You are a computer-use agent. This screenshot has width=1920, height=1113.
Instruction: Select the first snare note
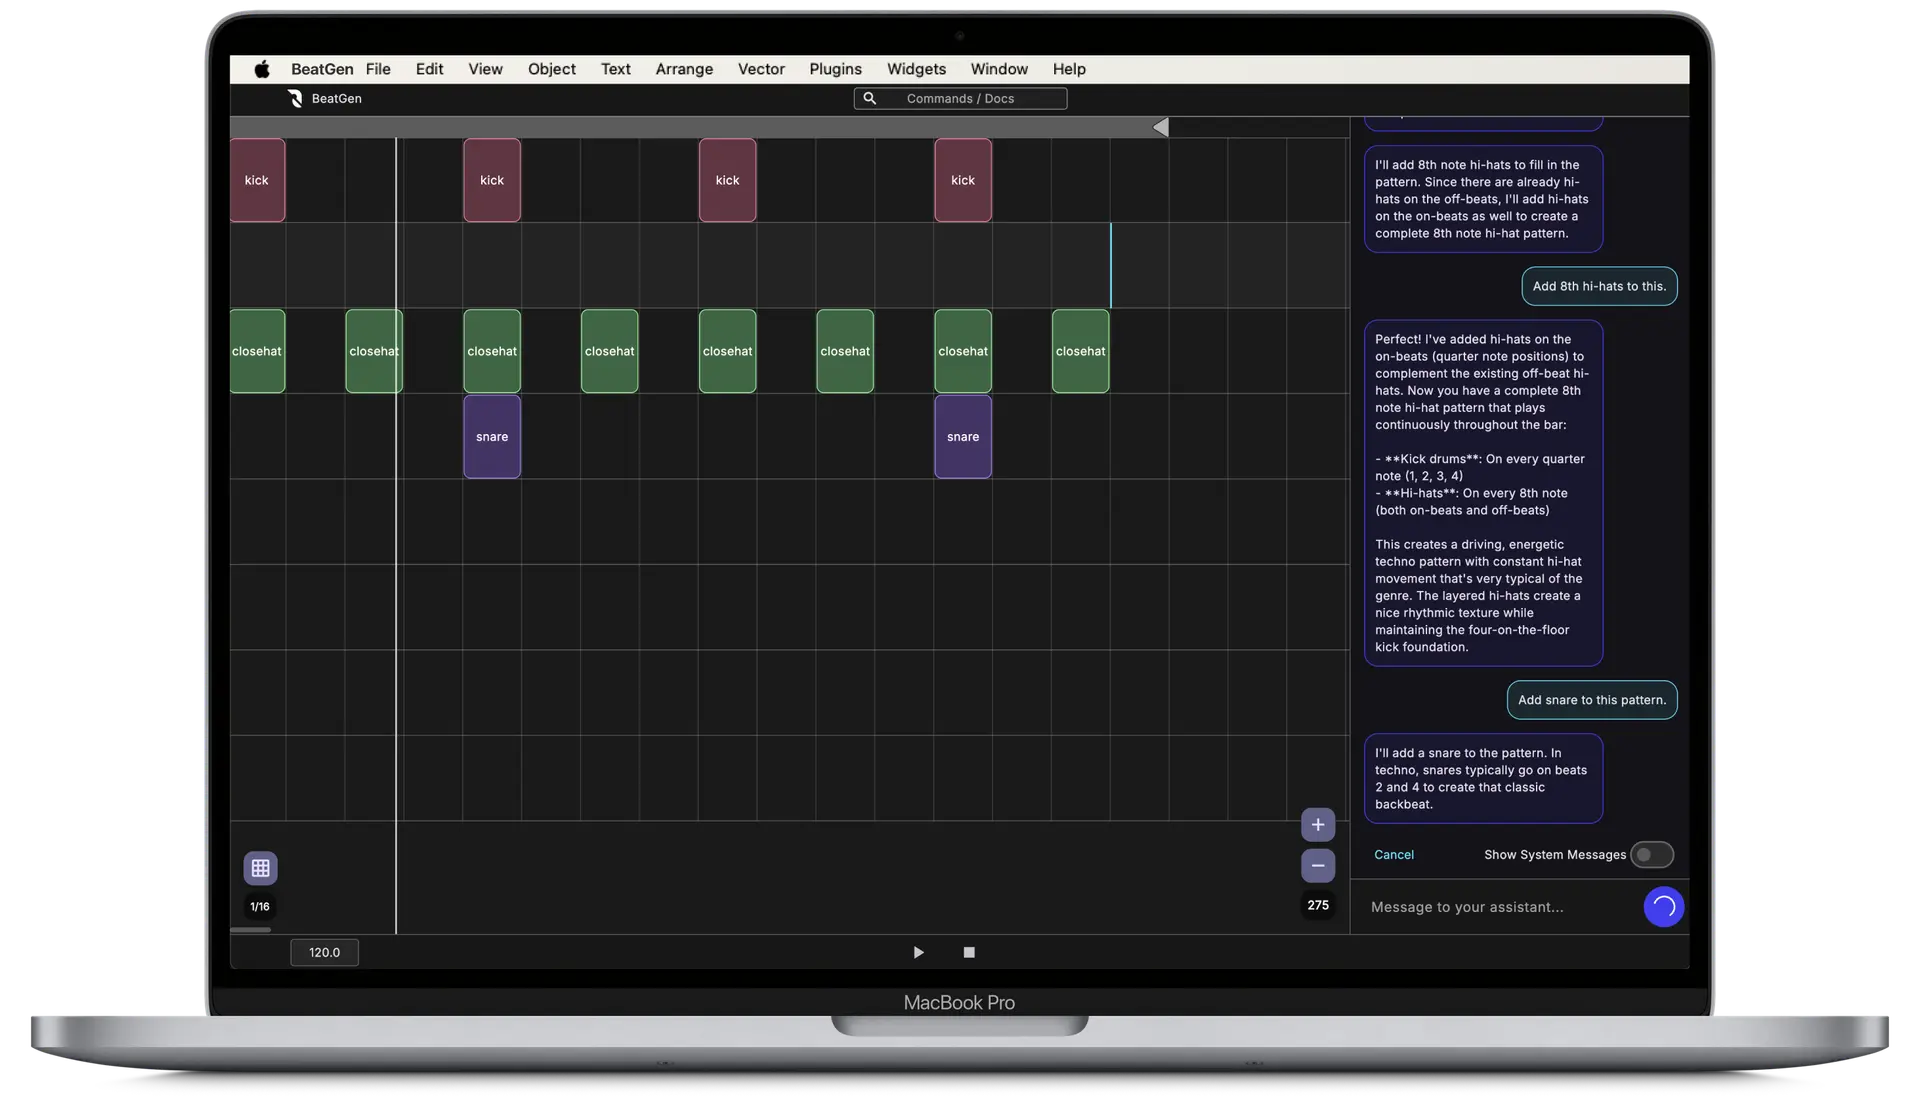[x=492, y=437]
